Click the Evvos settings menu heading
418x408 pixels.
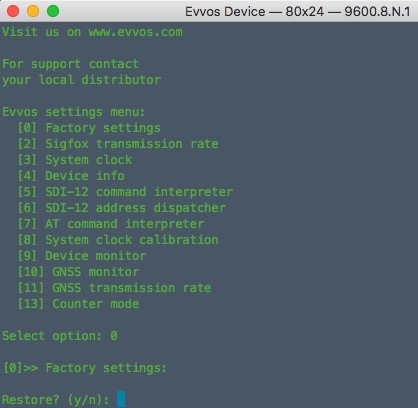pos(74,112)
